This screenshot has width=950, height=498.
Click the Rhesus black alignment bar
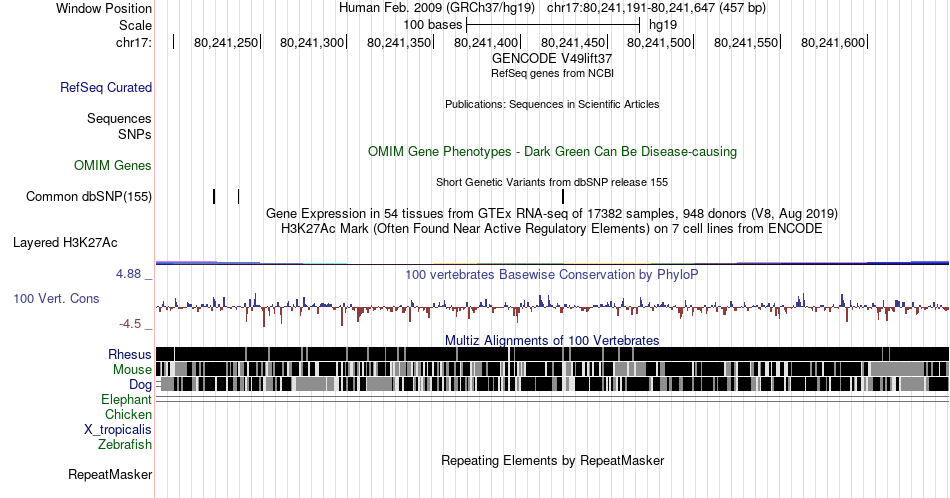point(552,354)
